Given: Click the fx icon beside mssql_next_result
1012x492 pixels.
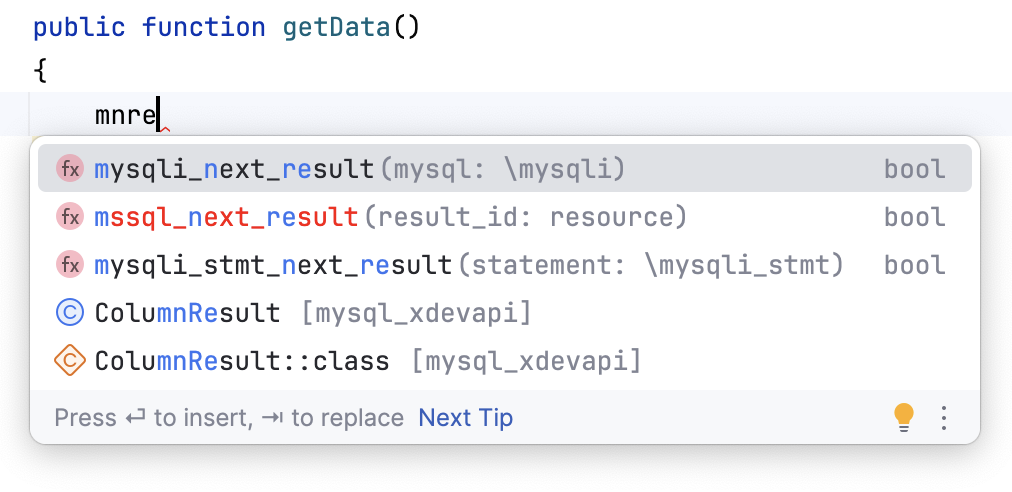Looking at the screenshot, I should click(x=70, y=217).
